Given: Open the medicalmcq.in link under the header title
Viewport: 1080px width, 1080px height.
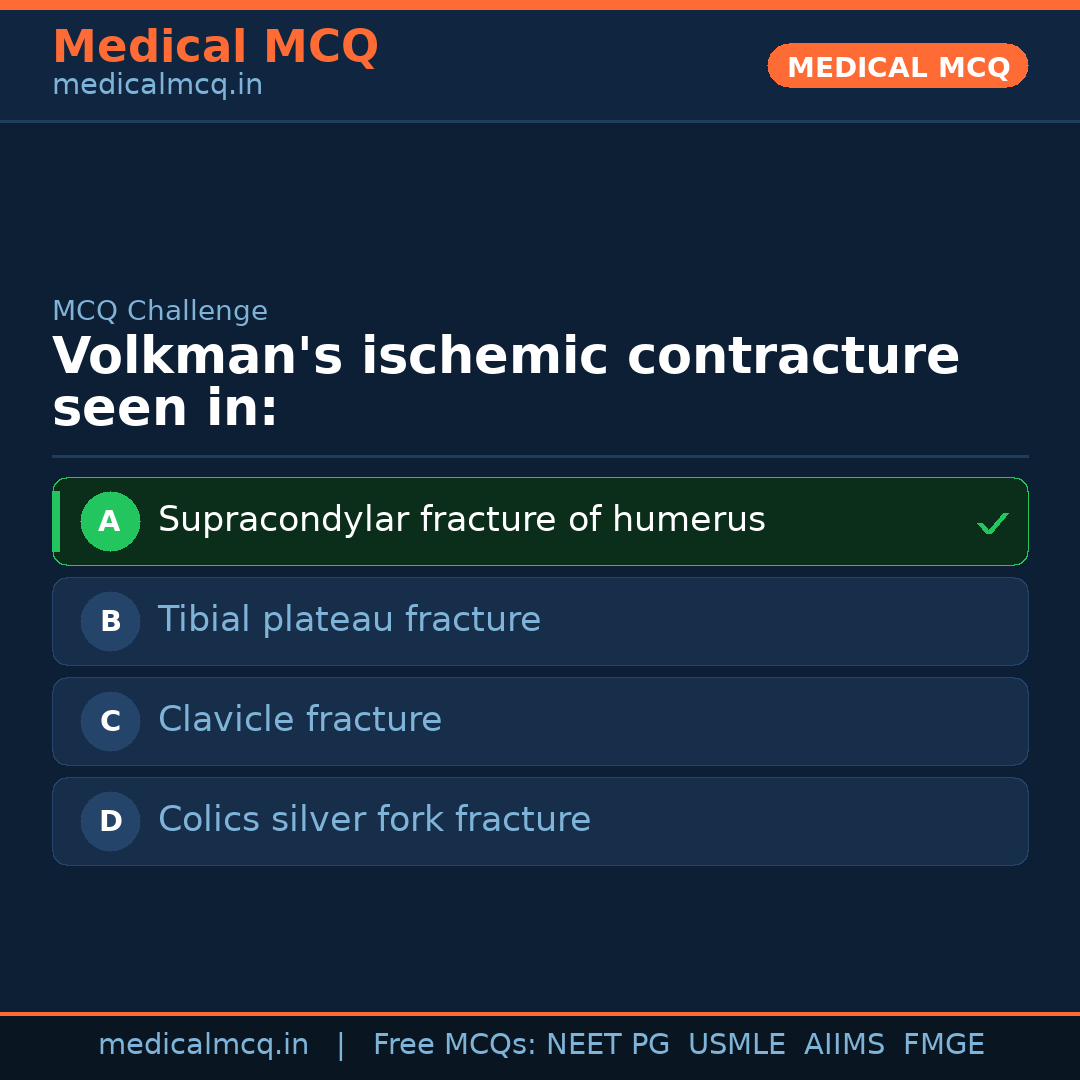Looking at the screenshot, I should pyautogui.click(x=157, y=86).
